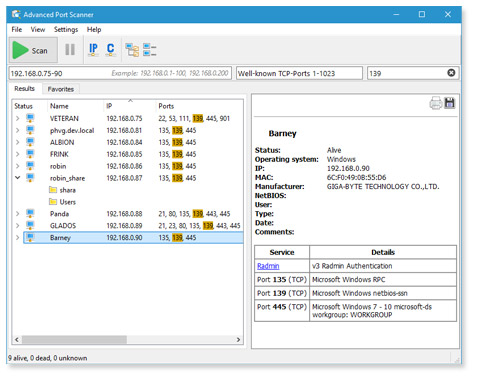Image resolution: width=477 pixels, height=379 pixels.
Task: Collapse the robin_share host entry
Action: (x=17, y=178)
